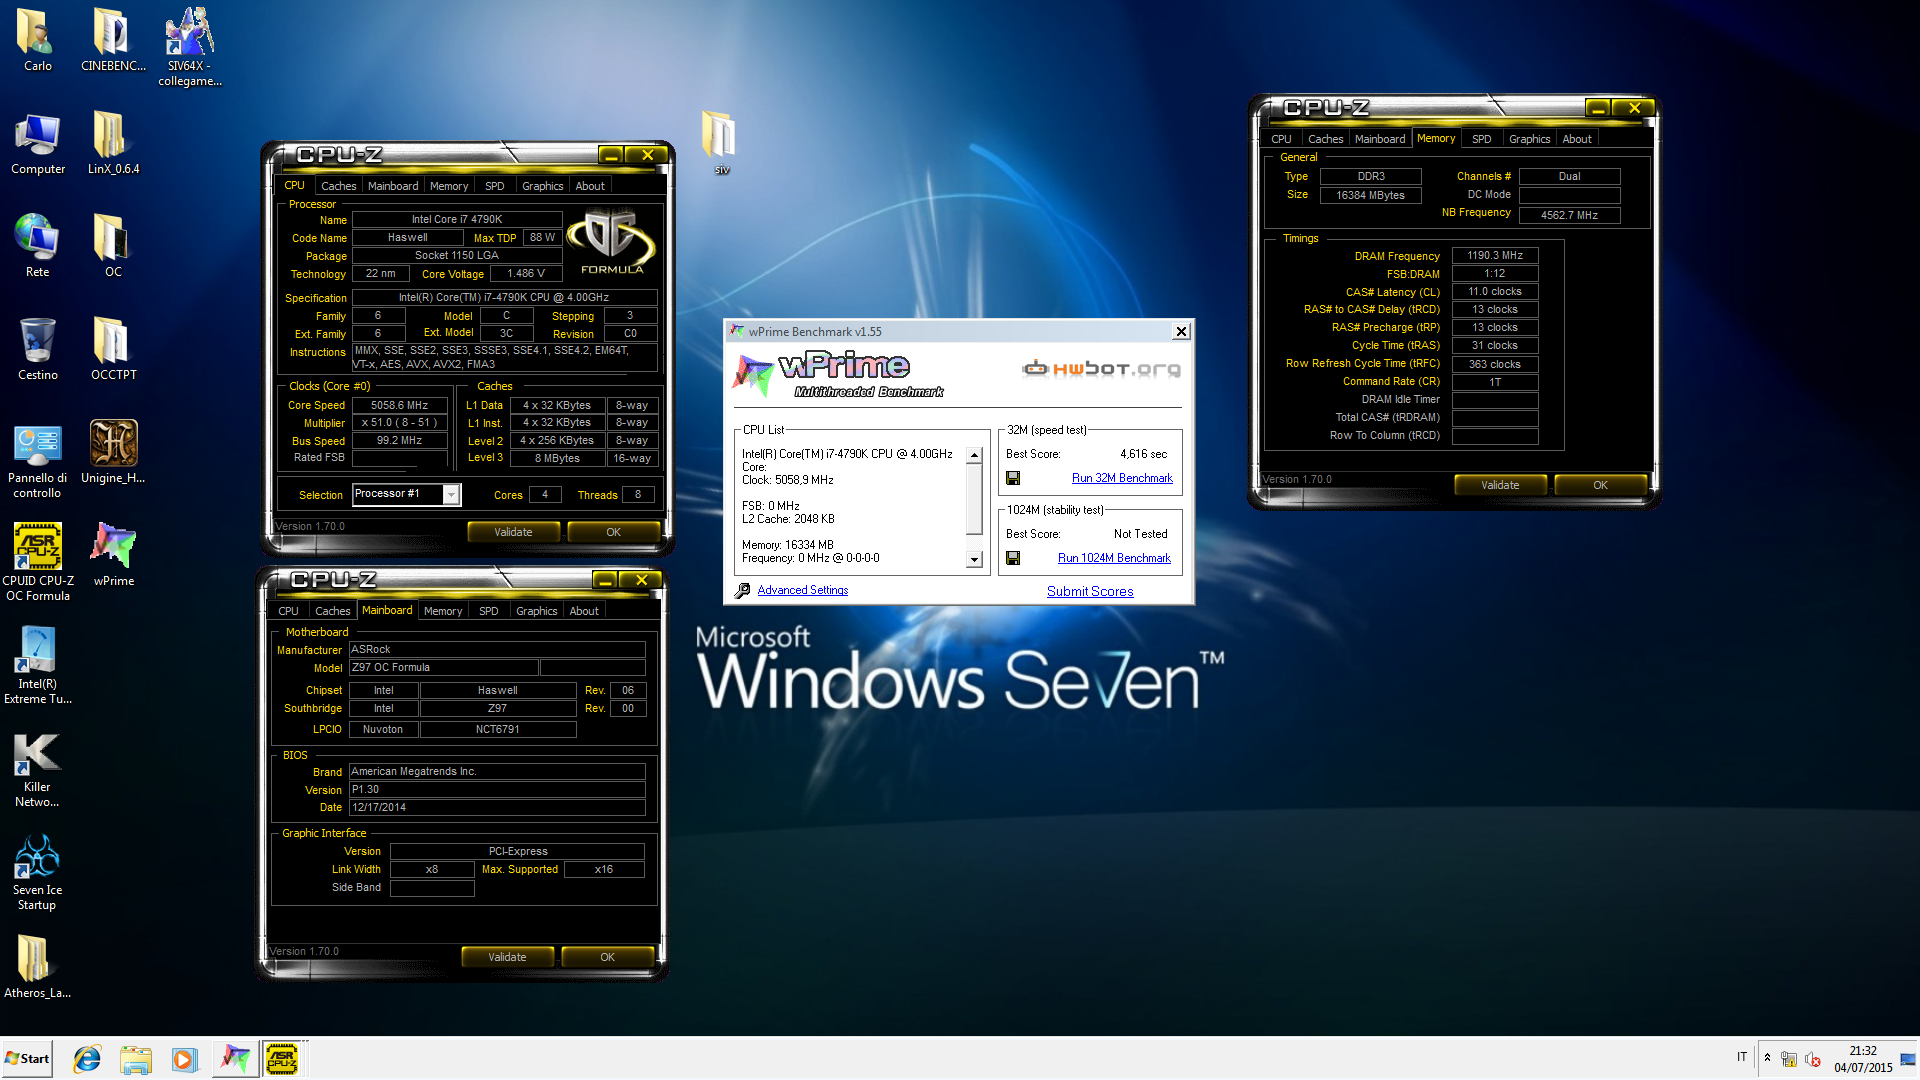Click Run 1024M Benchmark link
The width and height of the screenshot is (1920, 1080).
1114,558
